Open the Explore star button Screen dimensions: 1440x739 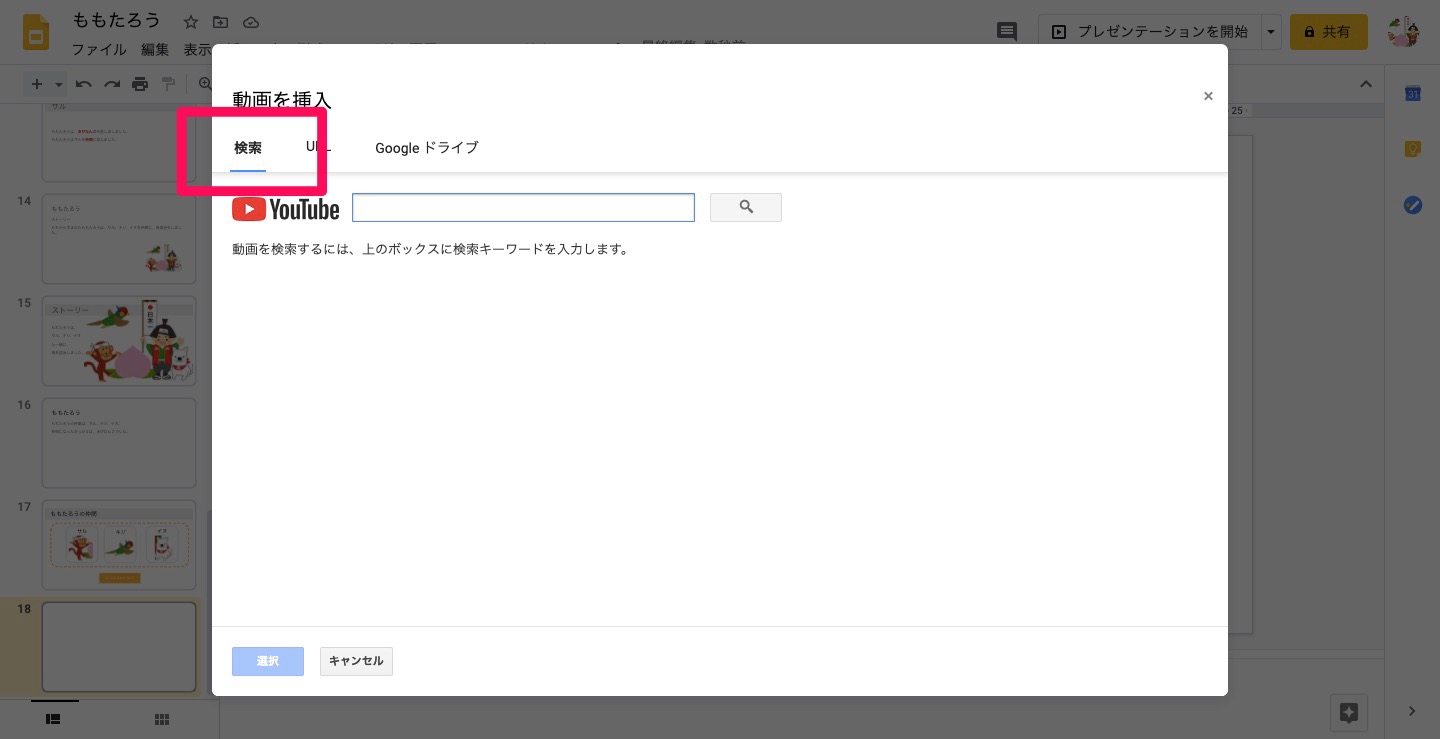(x=1348, y=712)
